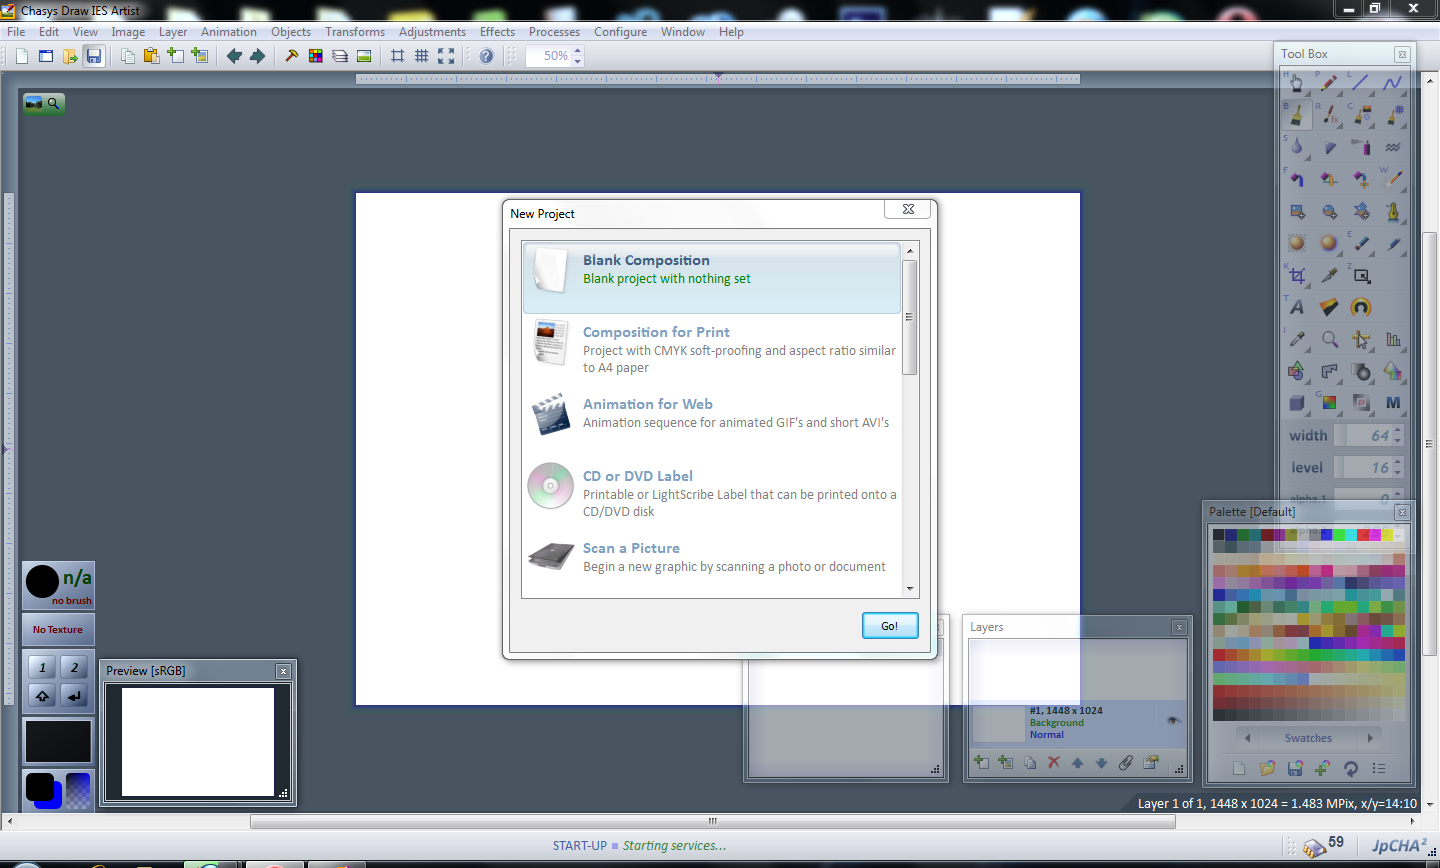Open the palette list options icon

point(1379,768)
